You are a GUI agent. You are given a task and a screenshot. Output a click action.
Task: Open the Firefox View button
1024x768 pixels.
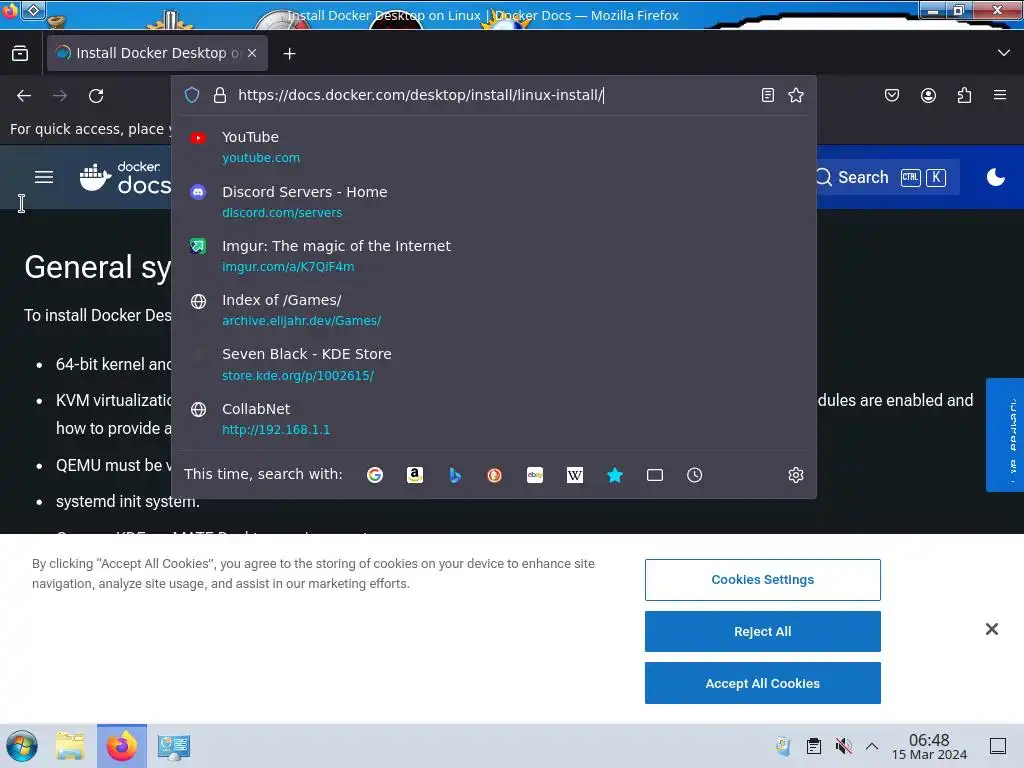click(x=20, y=53)
